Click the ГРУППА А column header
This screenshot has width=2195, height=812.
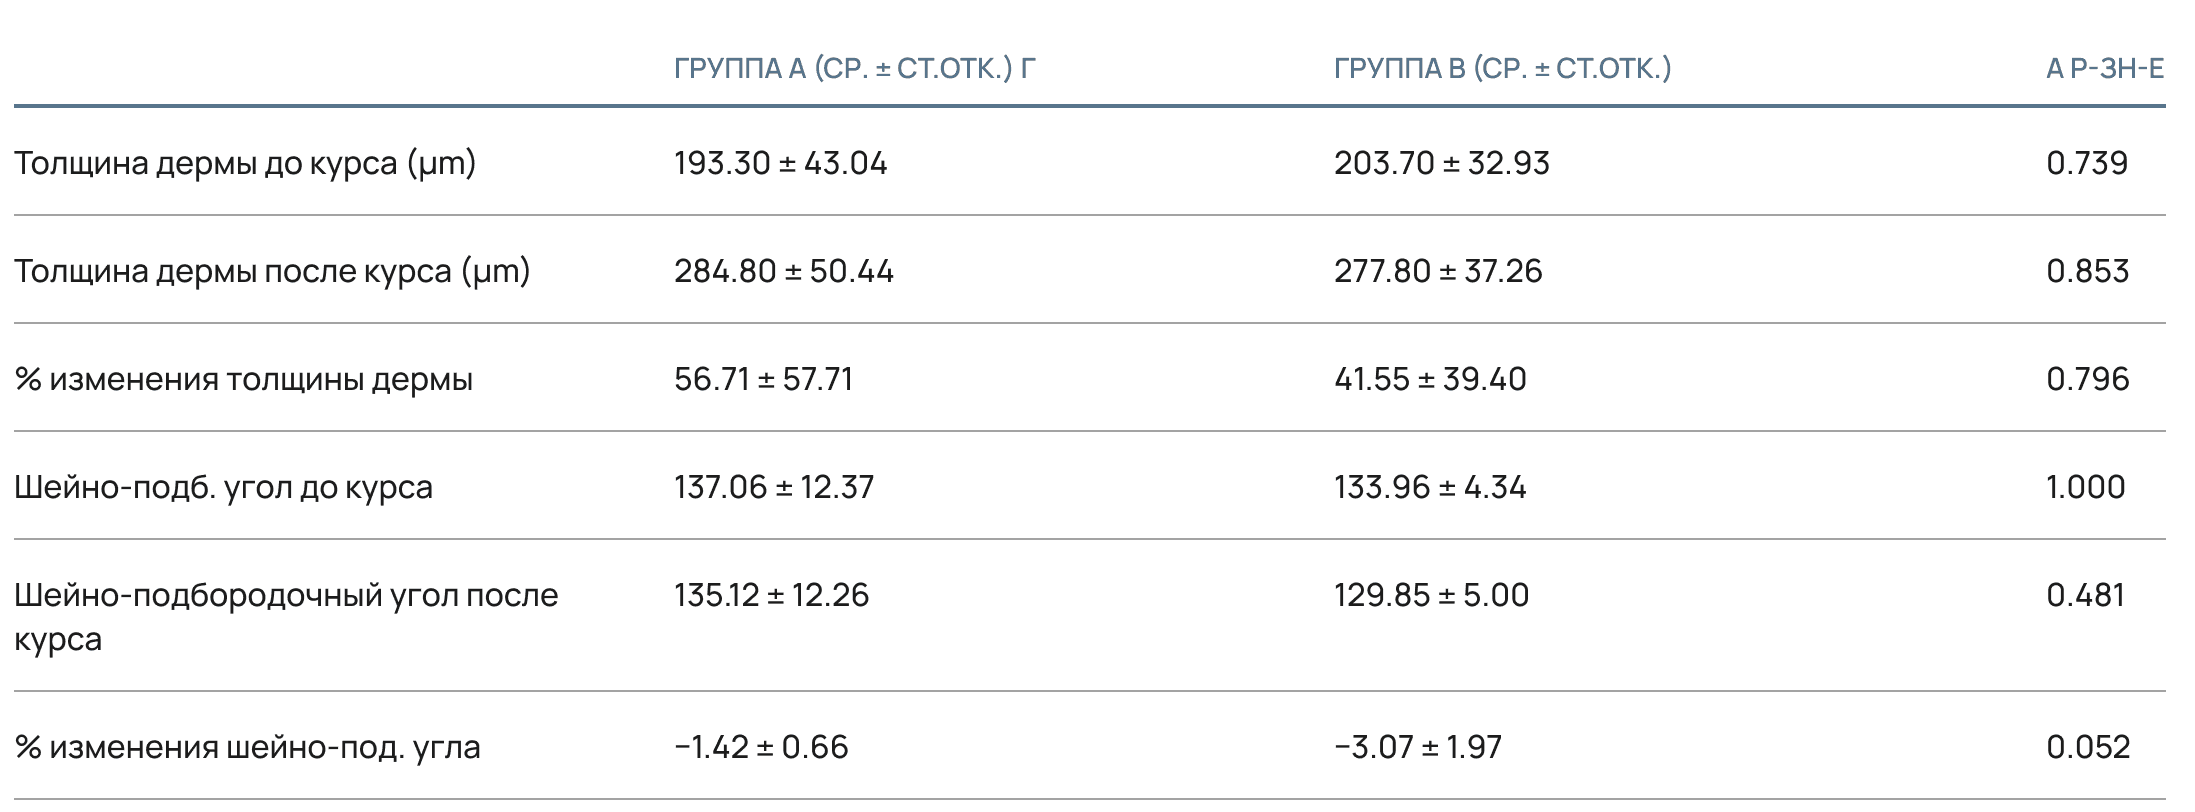coord(855,68)
